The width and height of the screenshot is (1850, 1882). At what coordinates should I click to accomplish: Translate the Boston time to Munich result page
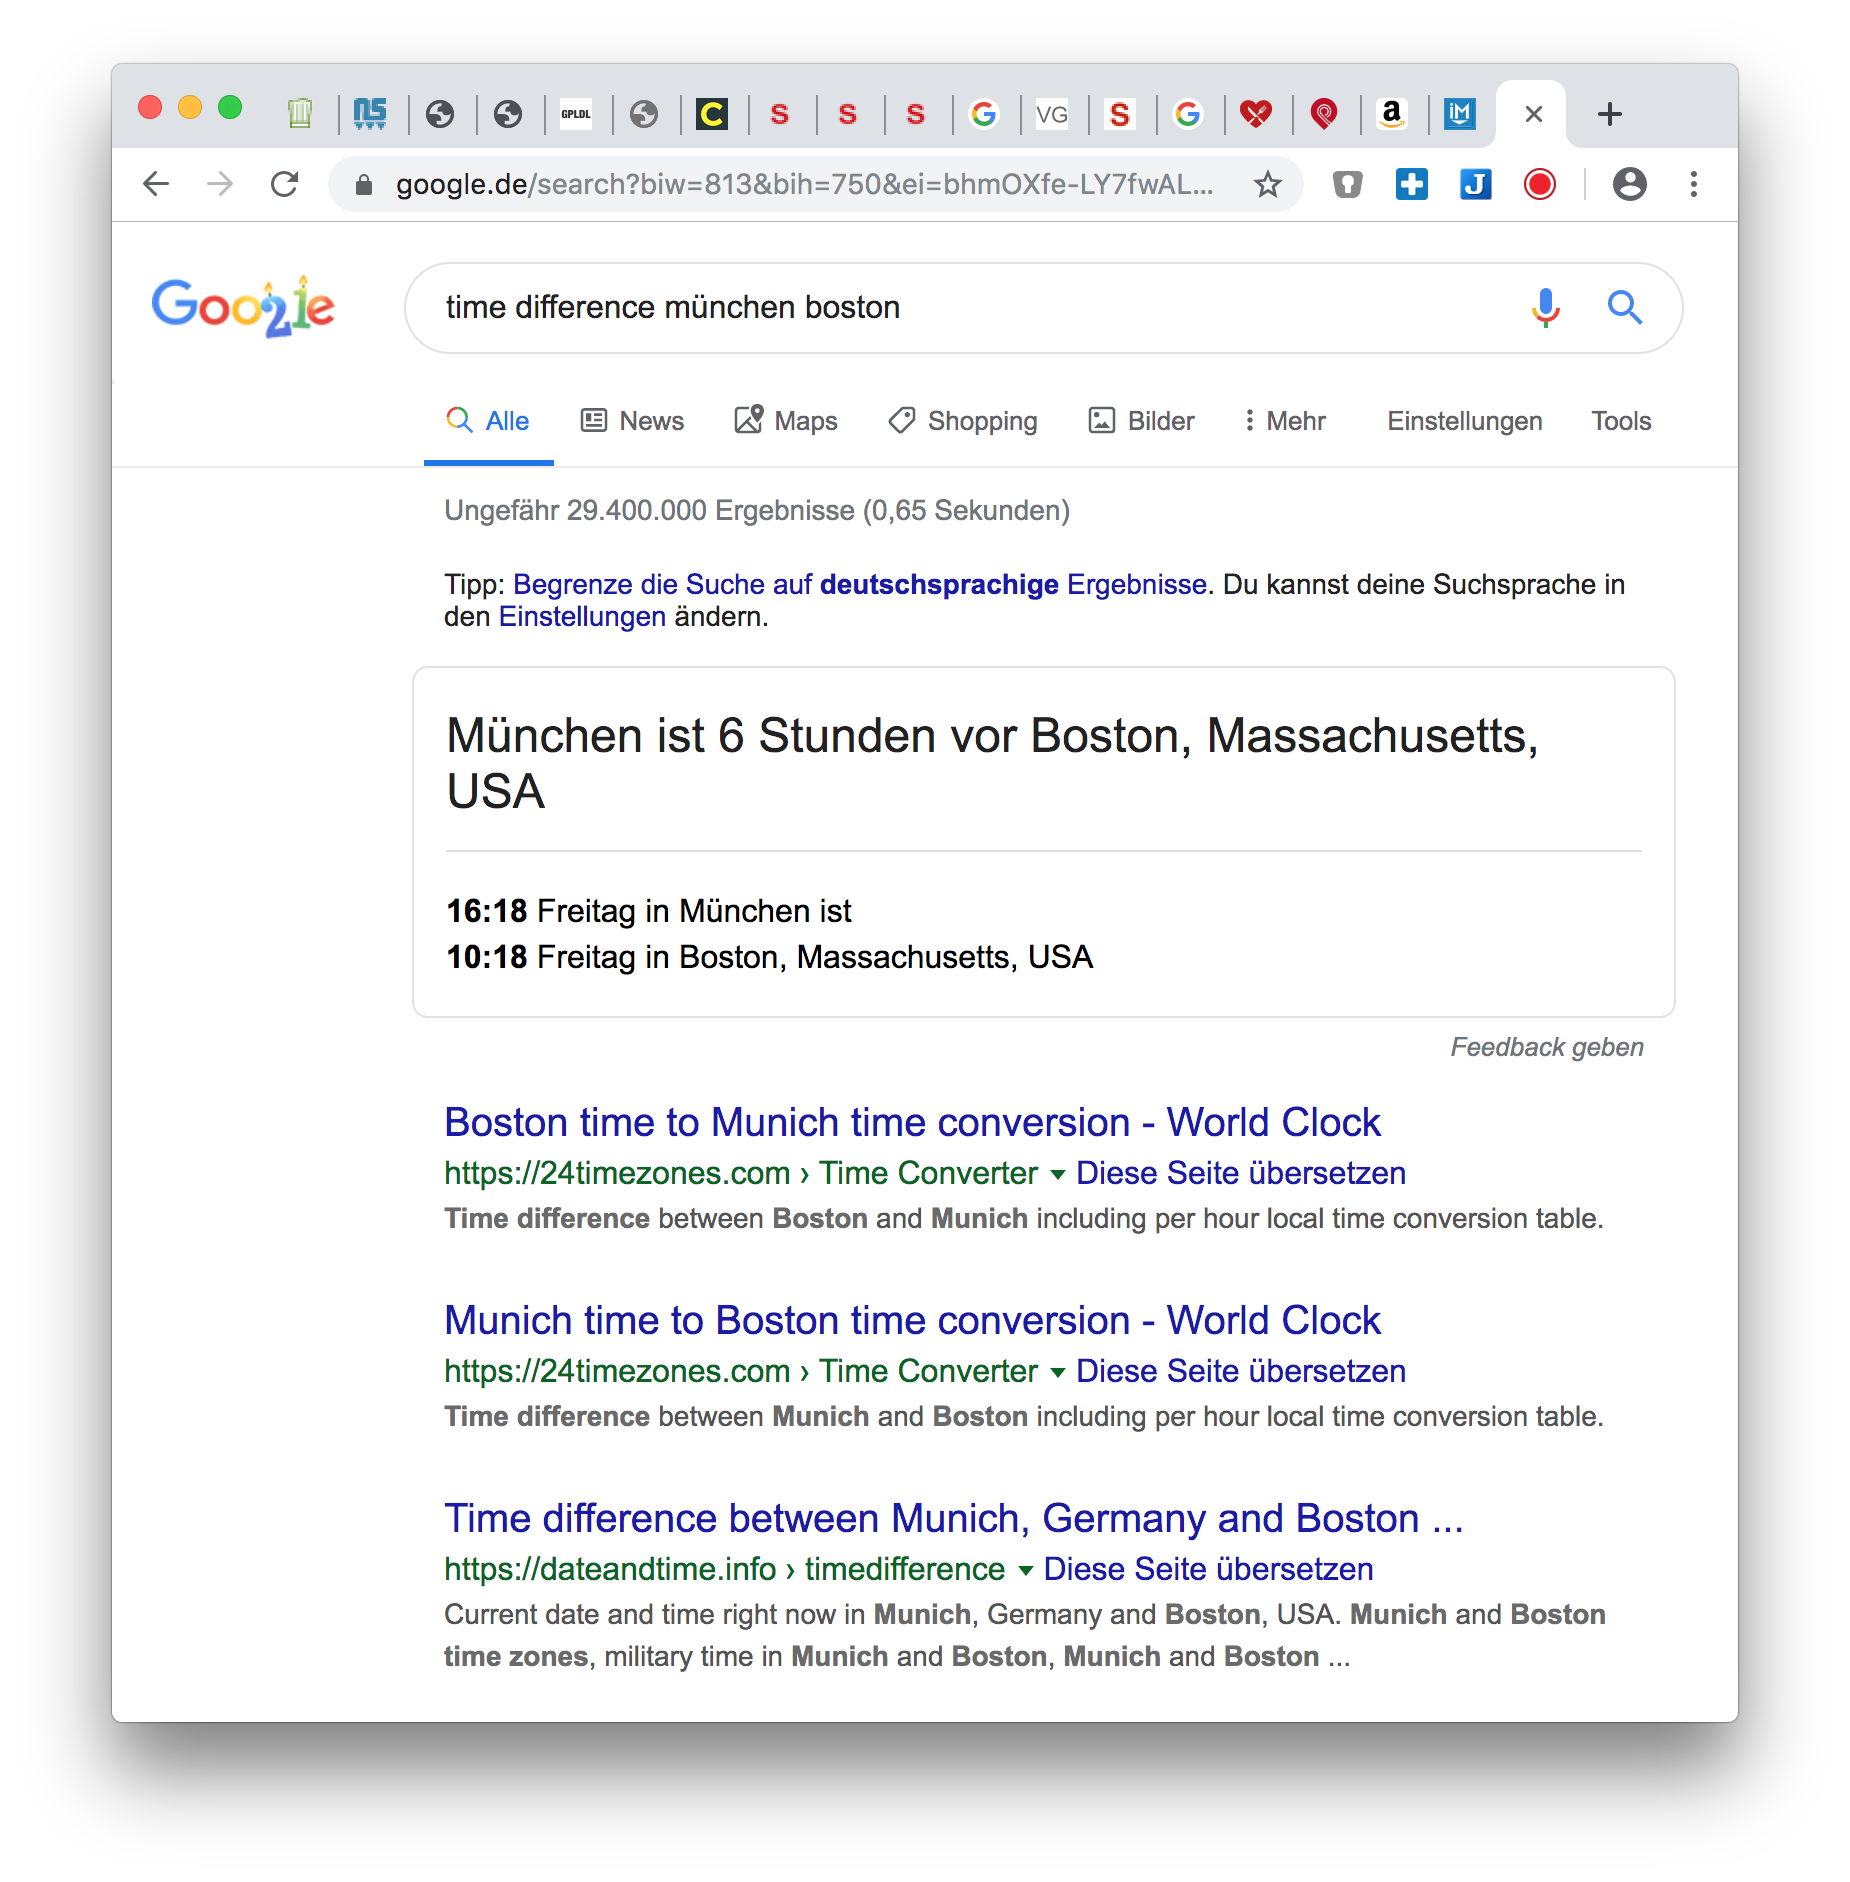(x=1241, y=1173)
